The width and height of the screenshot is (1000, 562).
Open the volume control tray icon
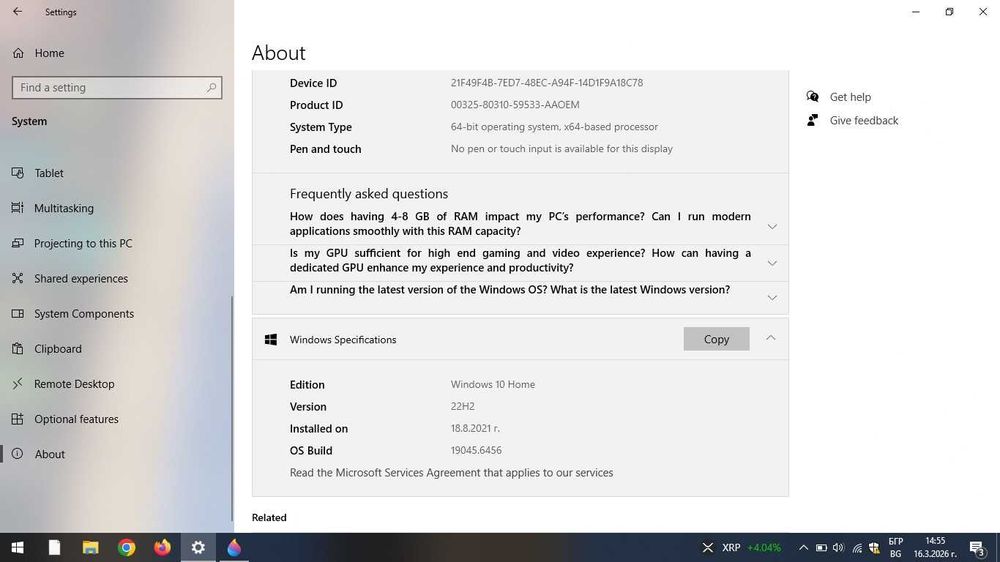[x=839, y=547]
